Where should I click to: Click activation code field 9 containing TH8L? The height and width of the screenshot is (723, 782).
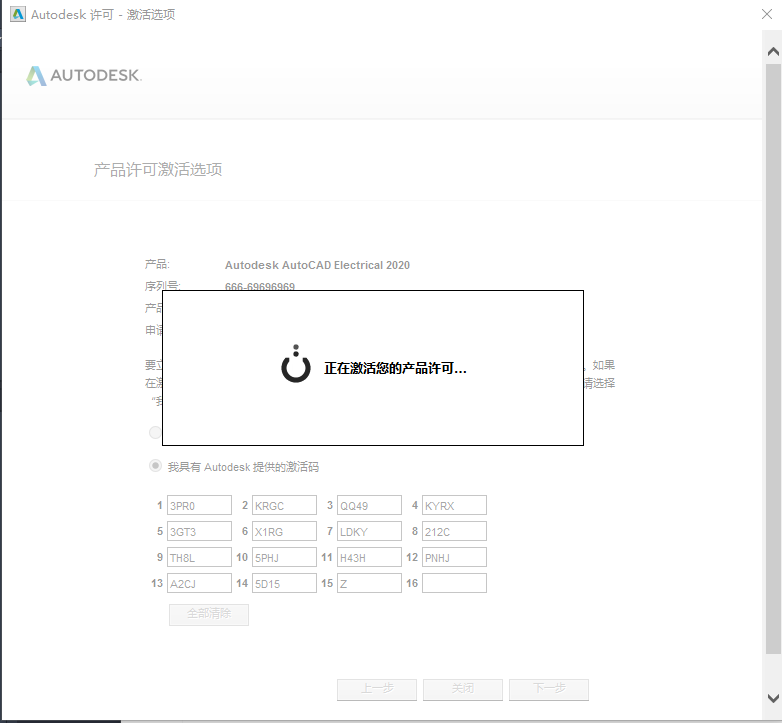click(x=199, y=557)
